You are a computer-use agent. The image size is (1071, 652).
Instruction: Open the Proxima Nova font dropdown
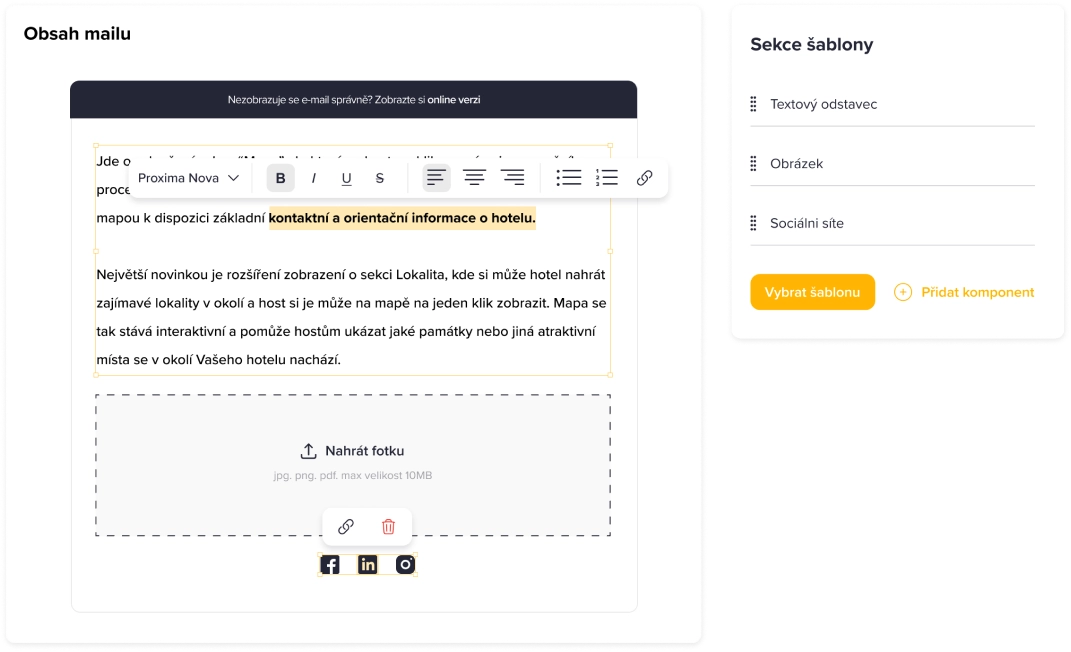click(x=189, y=178)
